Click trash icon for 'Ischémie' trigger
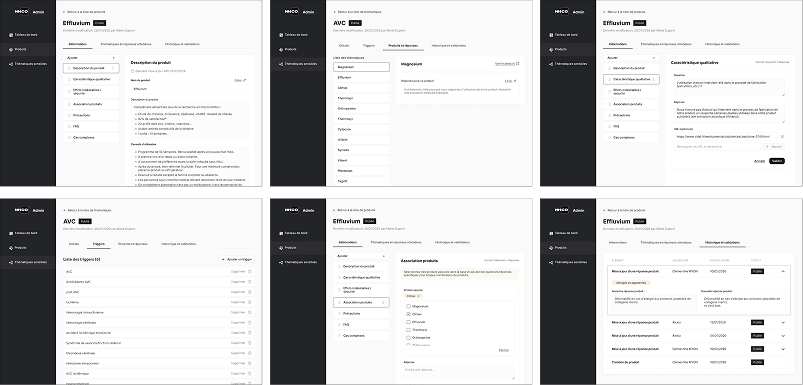Screen dimensions: 803x385 (249, 302)
